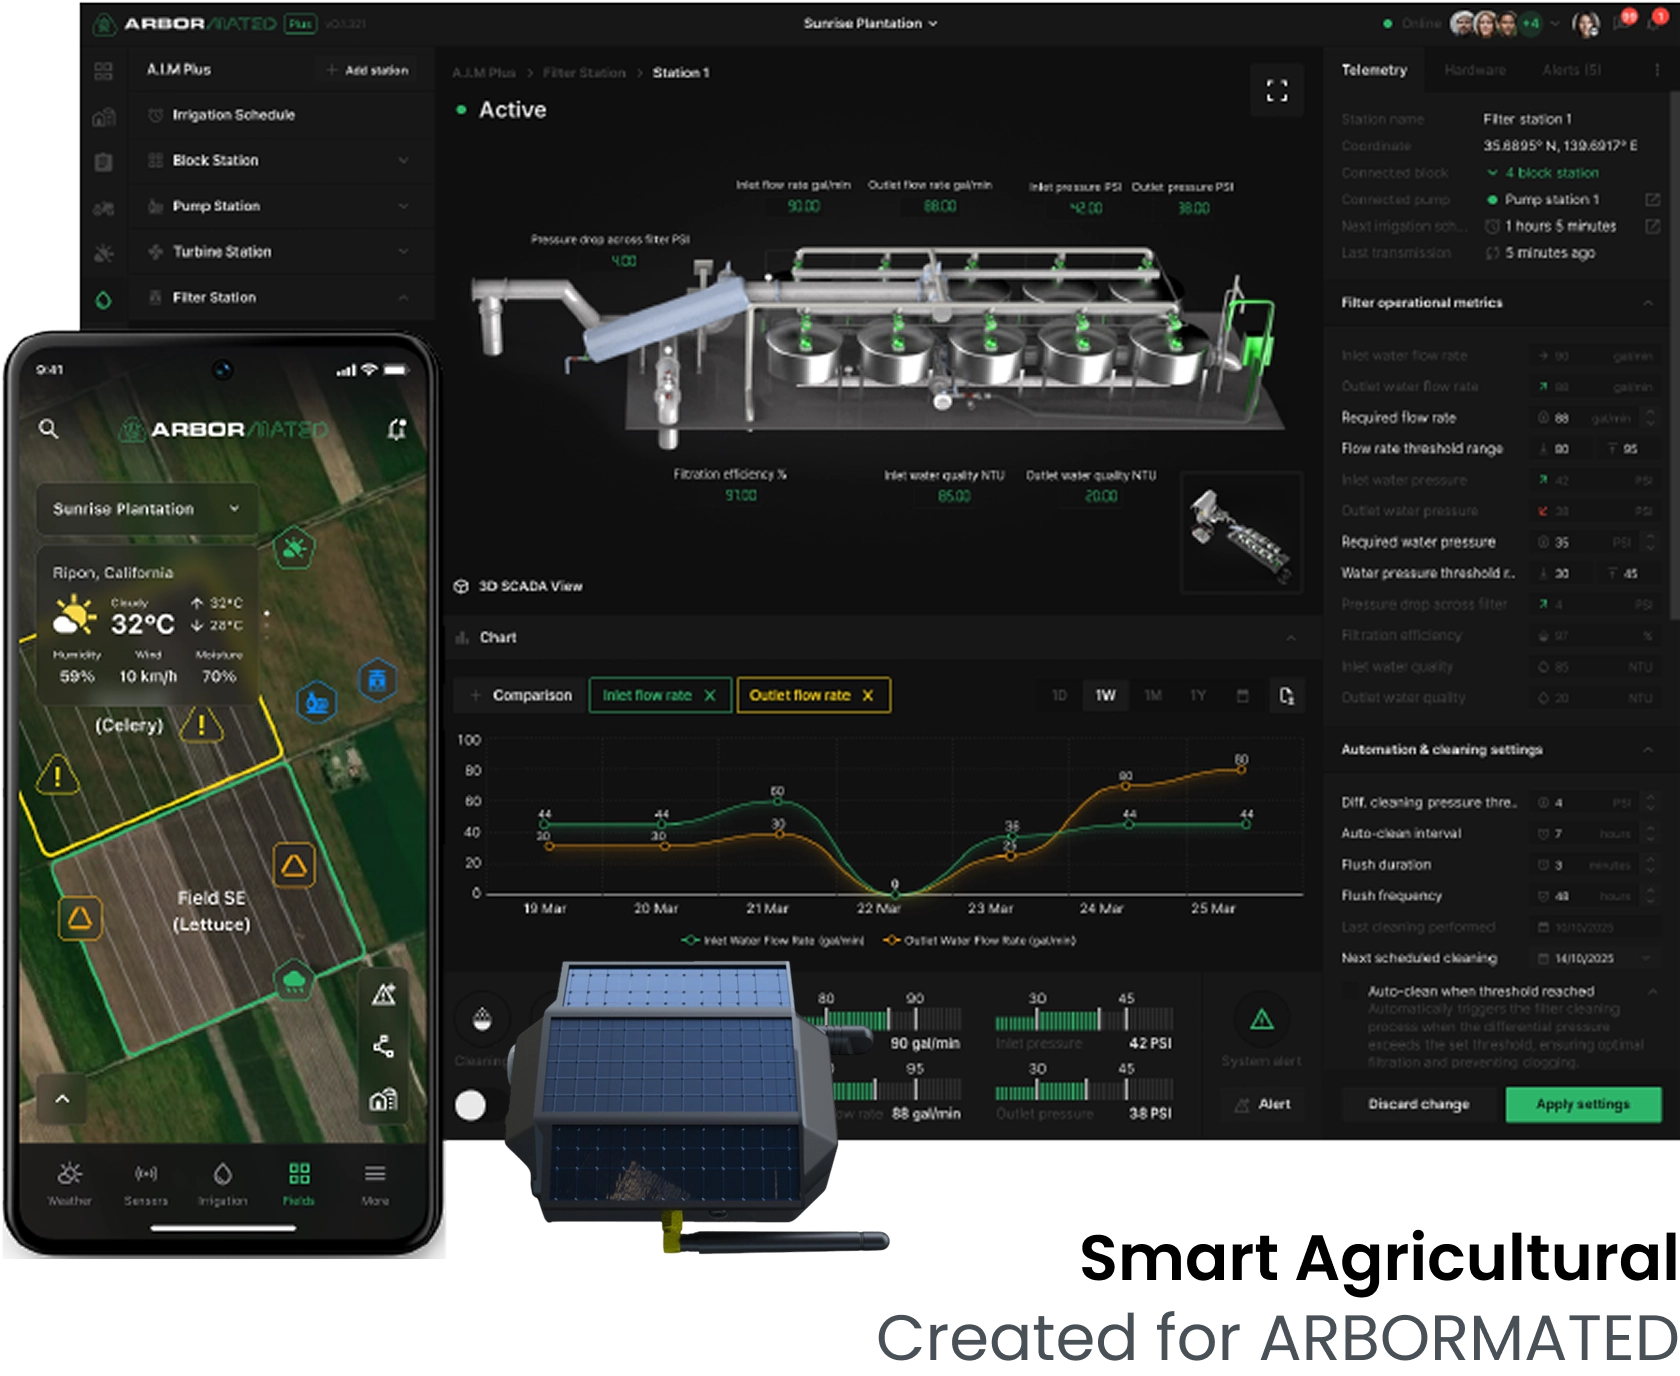Toggle the Cleaning switch below droplet icon

[482, 1104]
